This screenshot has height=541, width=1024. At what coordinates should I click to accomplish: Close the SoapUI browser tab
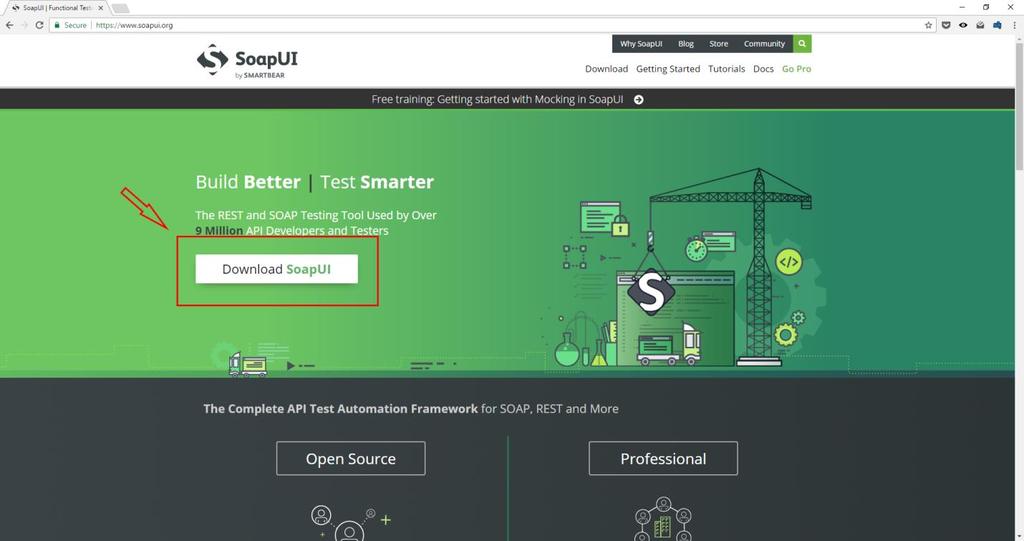(x=101, y=8)
